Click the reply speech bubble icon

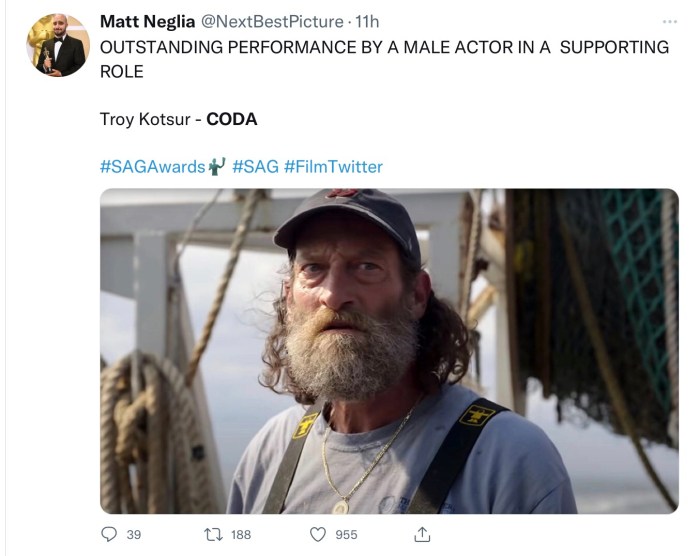pyautogui.click(x=111, y=534)
